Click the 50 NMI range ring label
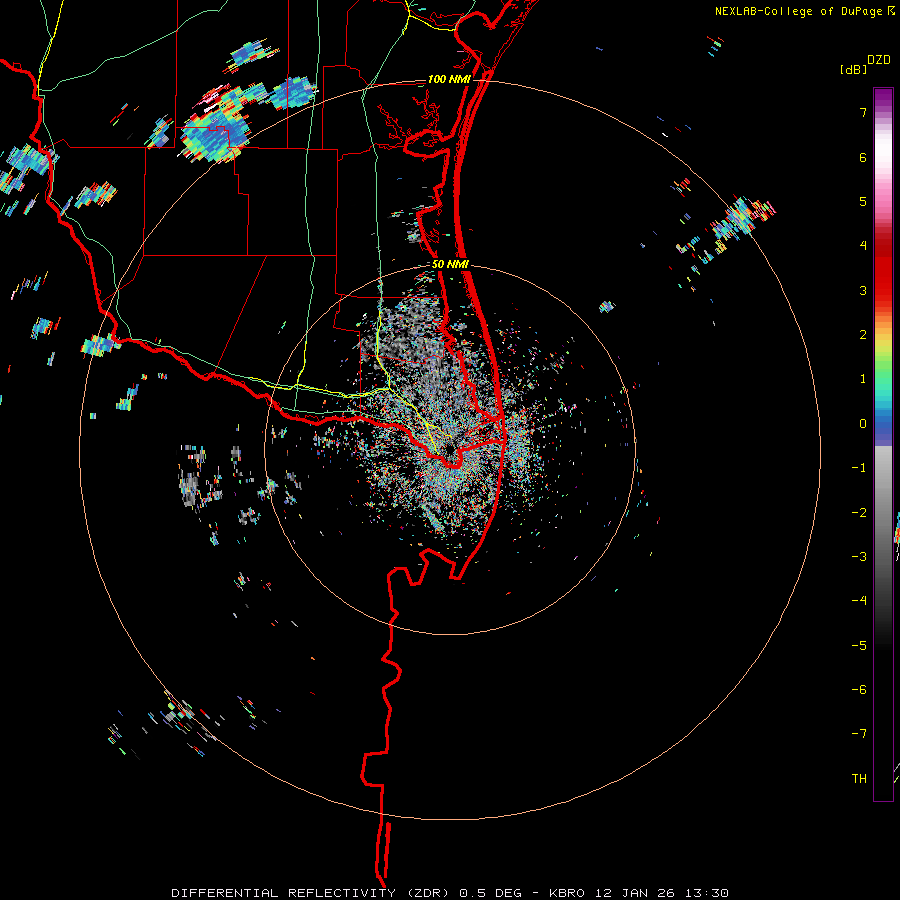The image size is (900, 900). point(451,265)
